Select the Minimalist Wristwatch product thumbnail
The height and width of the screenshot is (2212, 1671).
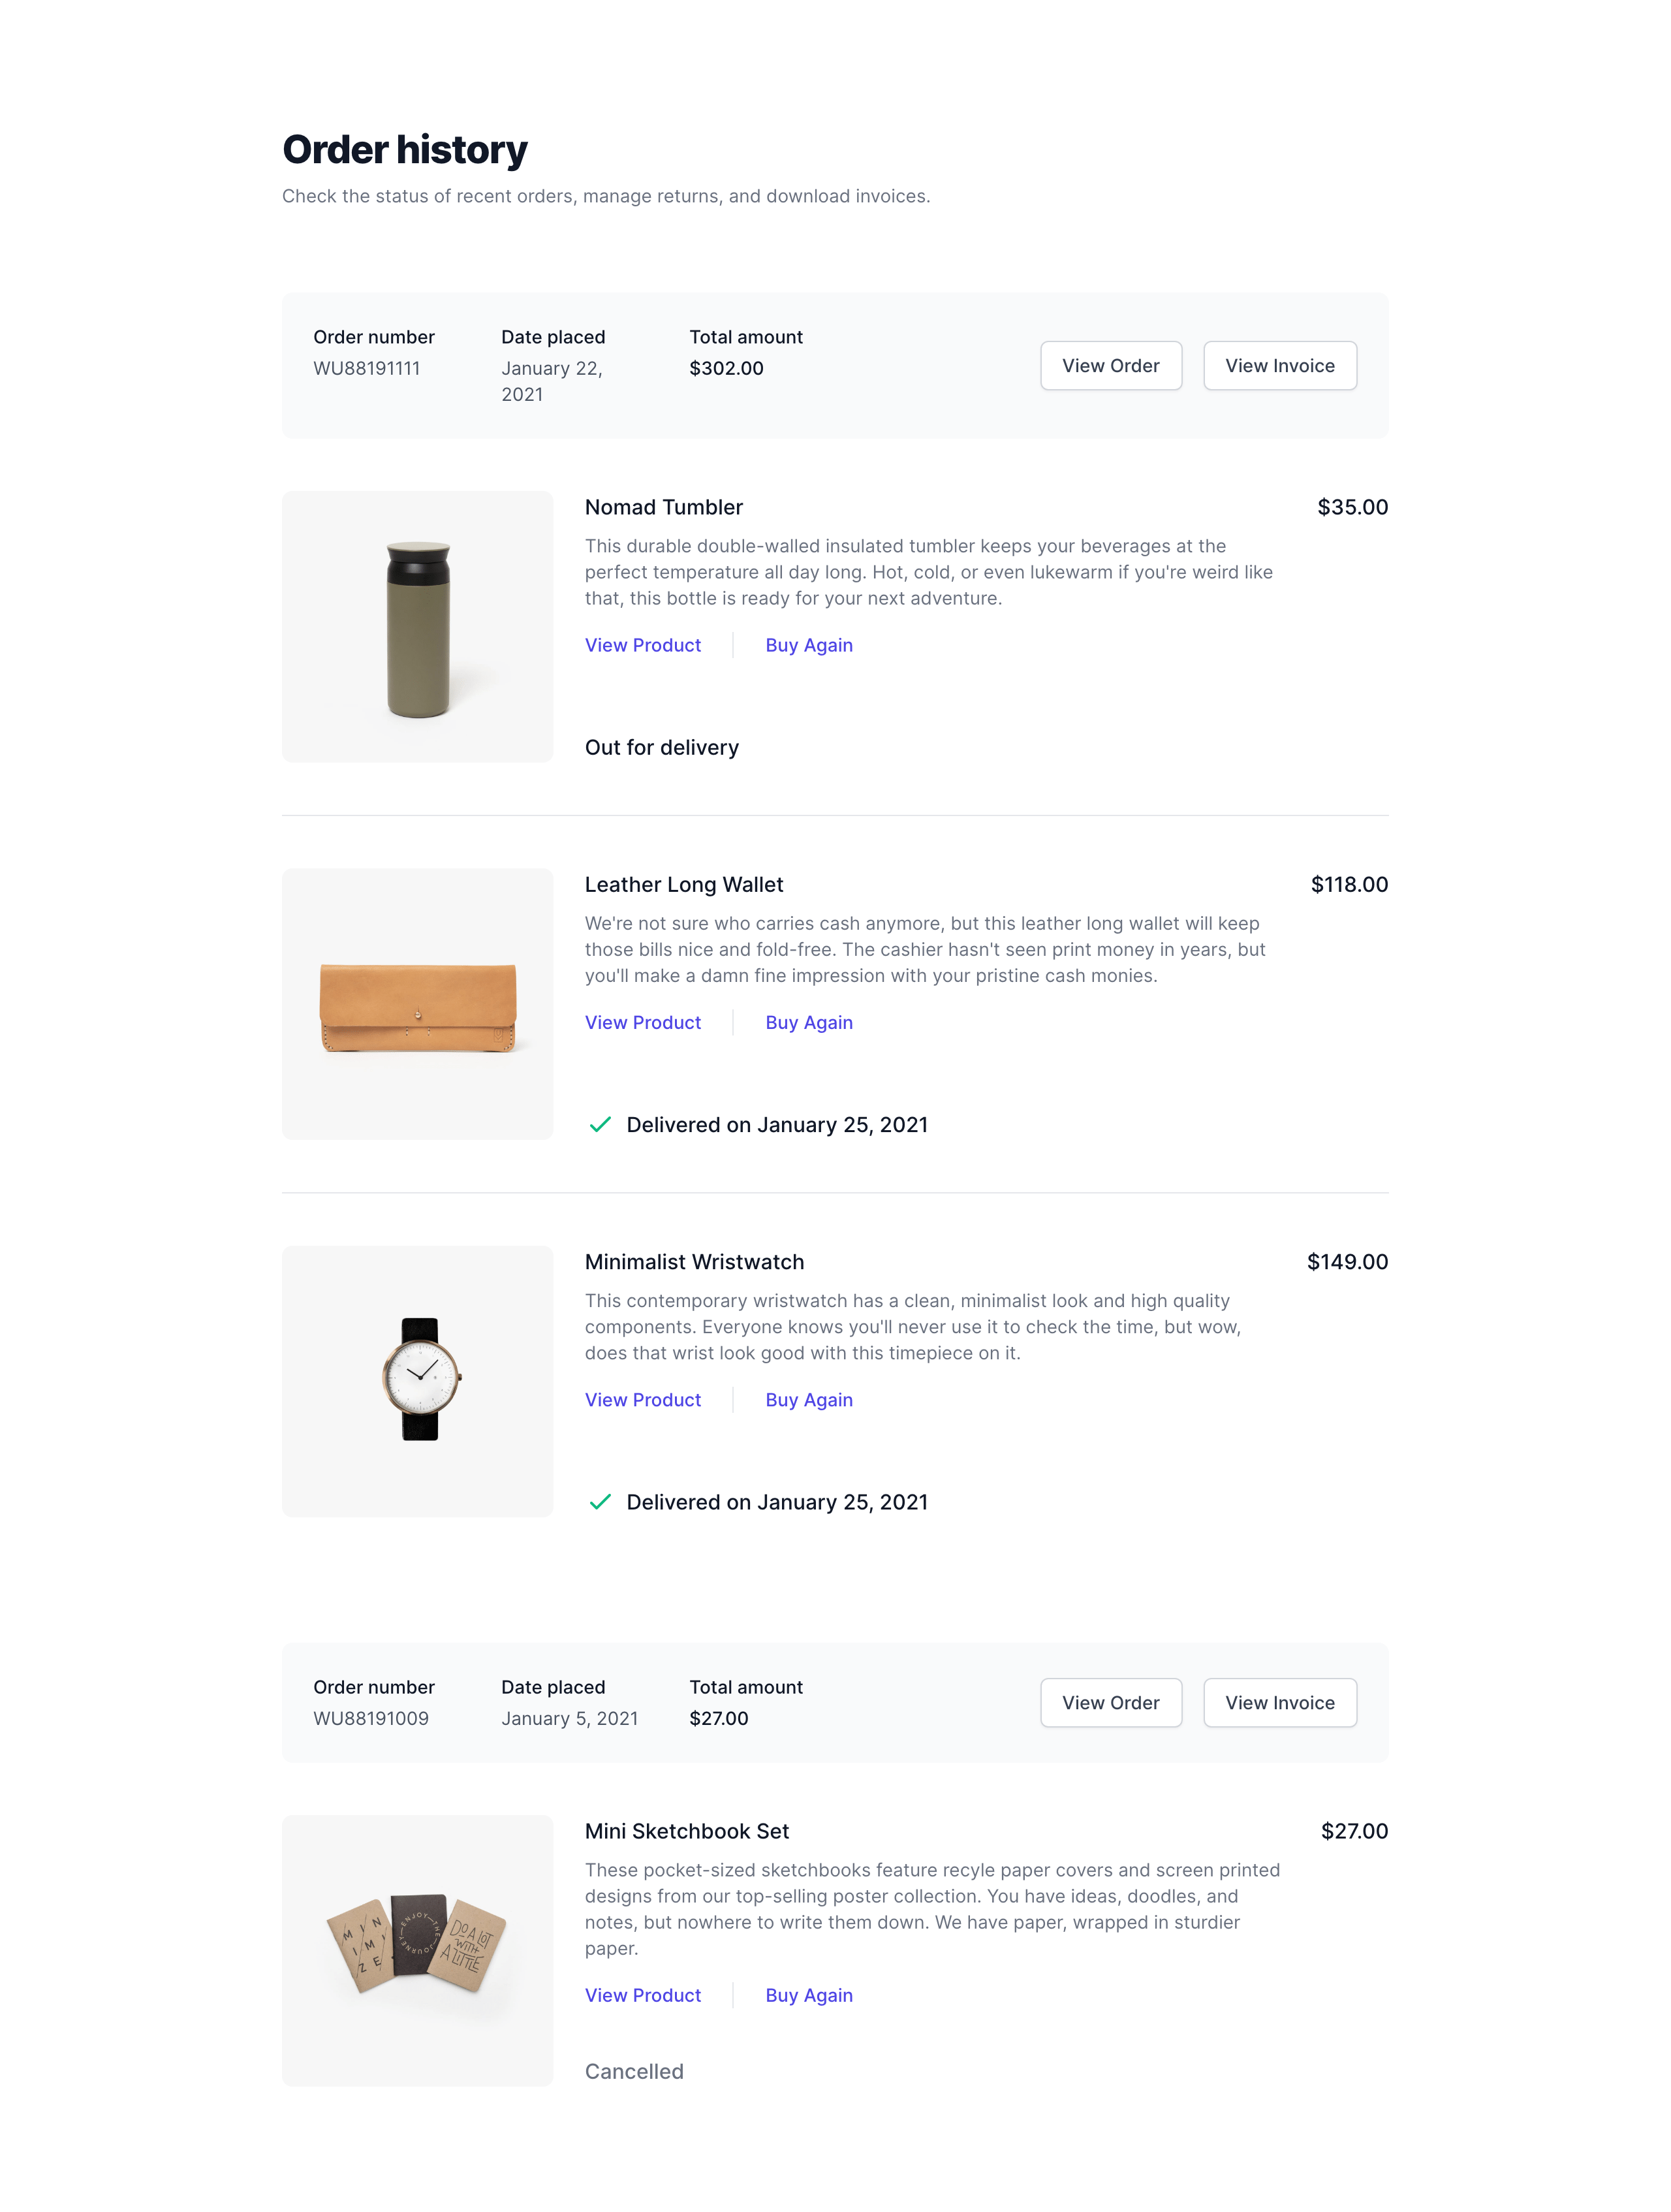417,1381
